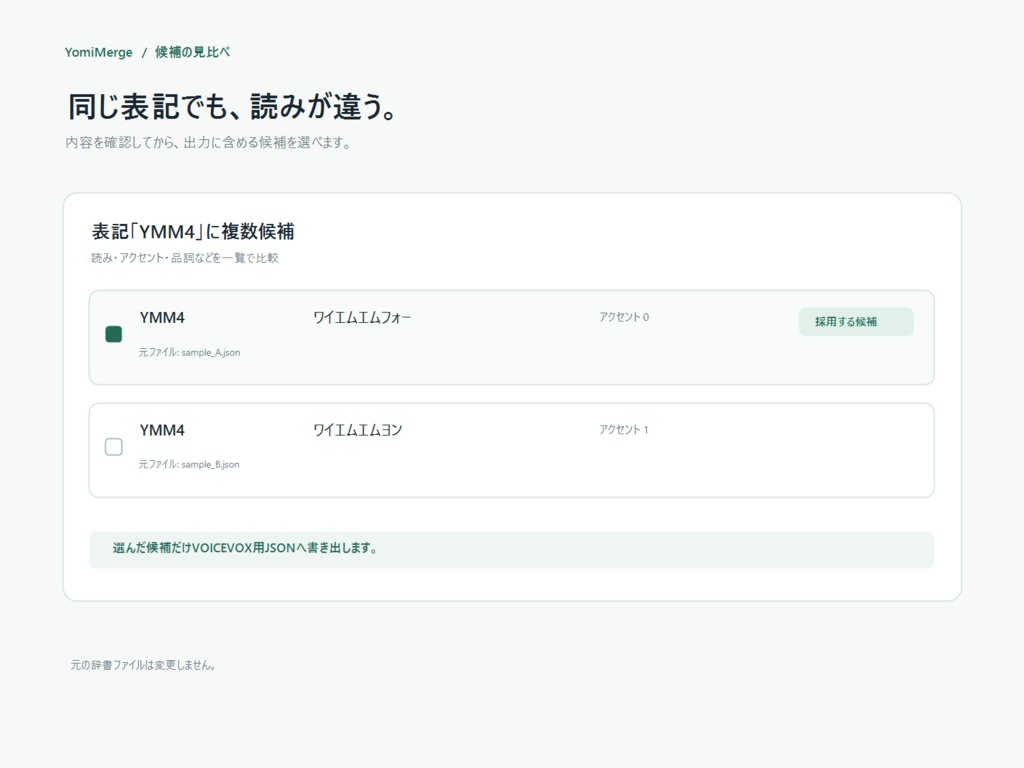Click the アクセント 0 label
The width and height of the screenshot is (1024, 768).
624,317
